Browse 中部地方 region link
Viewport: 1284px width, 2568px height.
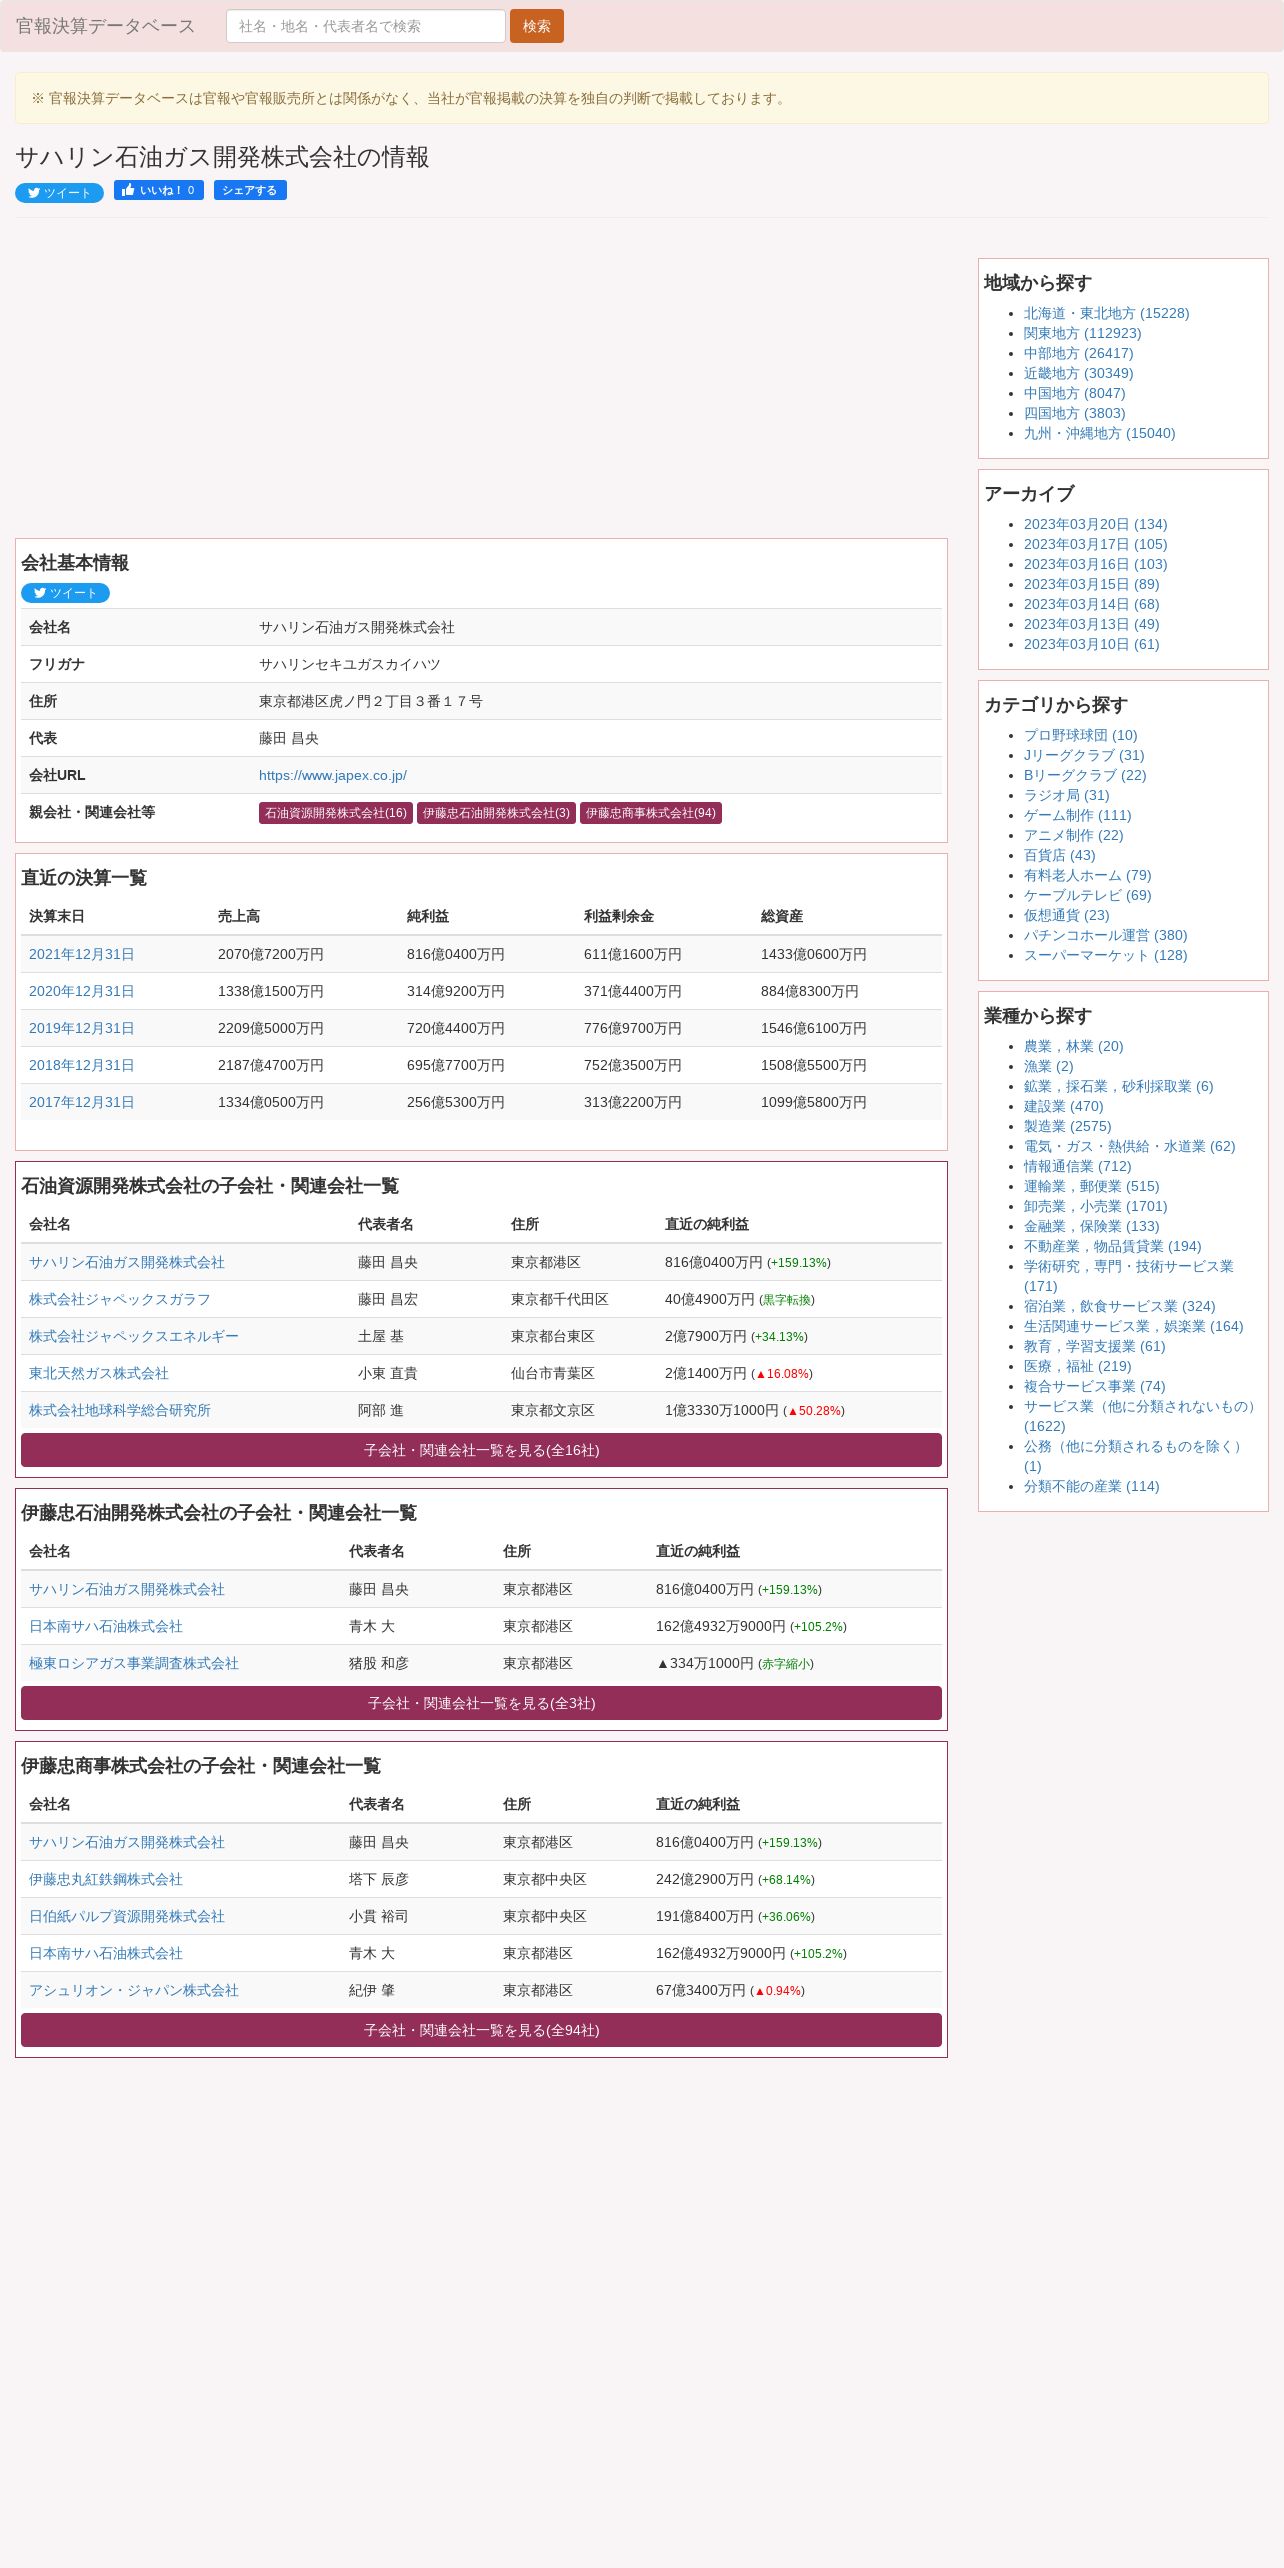click(x=1078, y=353)
